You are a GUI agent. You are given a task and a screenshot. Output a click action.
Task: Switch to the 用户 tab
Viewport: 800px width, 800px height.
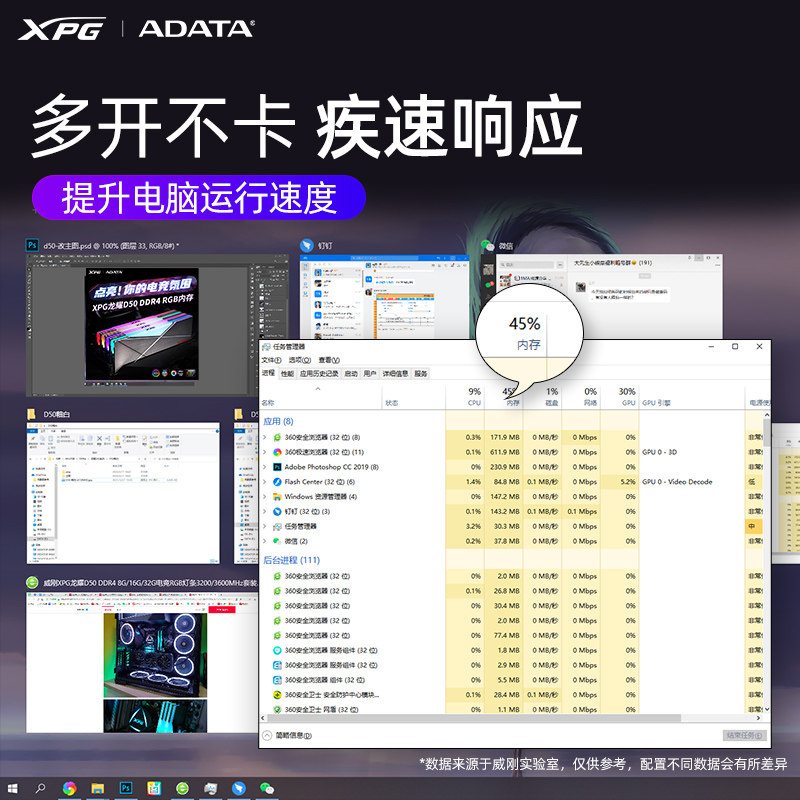369,373
